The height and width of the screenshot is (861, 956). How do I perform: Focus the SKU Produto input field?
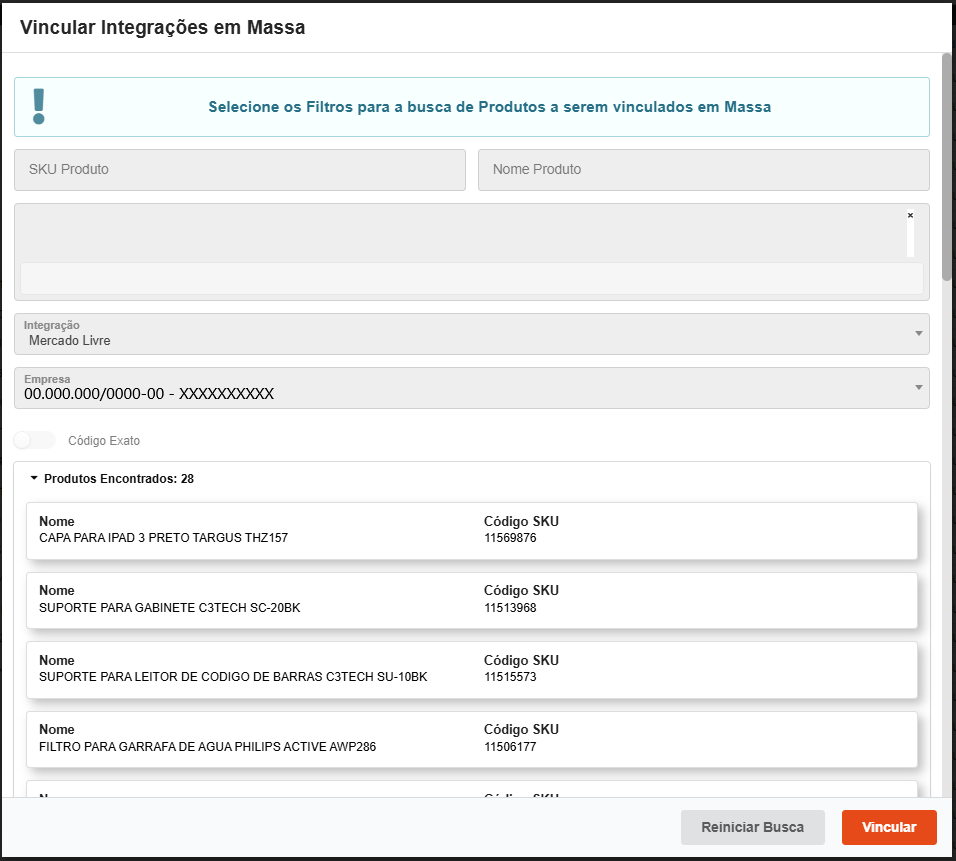(x=240, y=170)
